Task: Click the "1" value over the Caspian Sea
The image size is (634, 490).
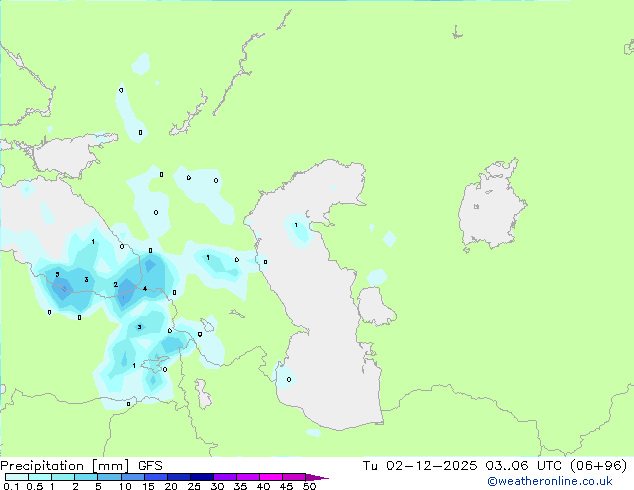Action: 296,225
